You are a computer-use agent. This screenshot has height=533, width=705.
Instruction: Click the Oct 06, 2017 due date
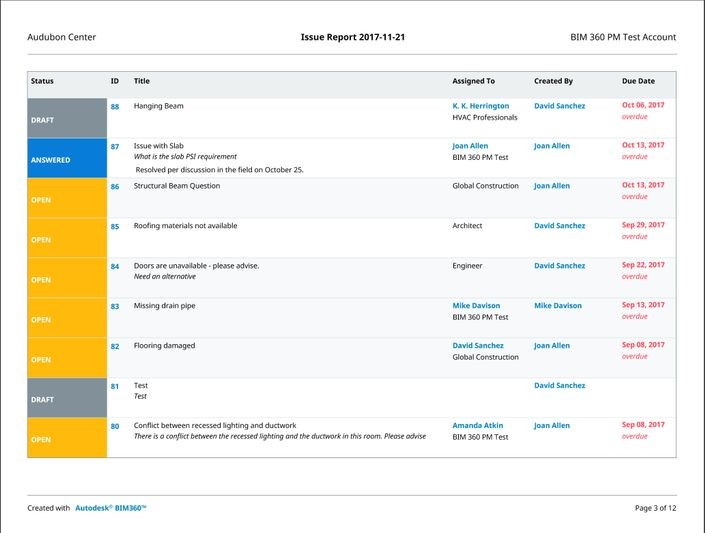click(643, 105)
